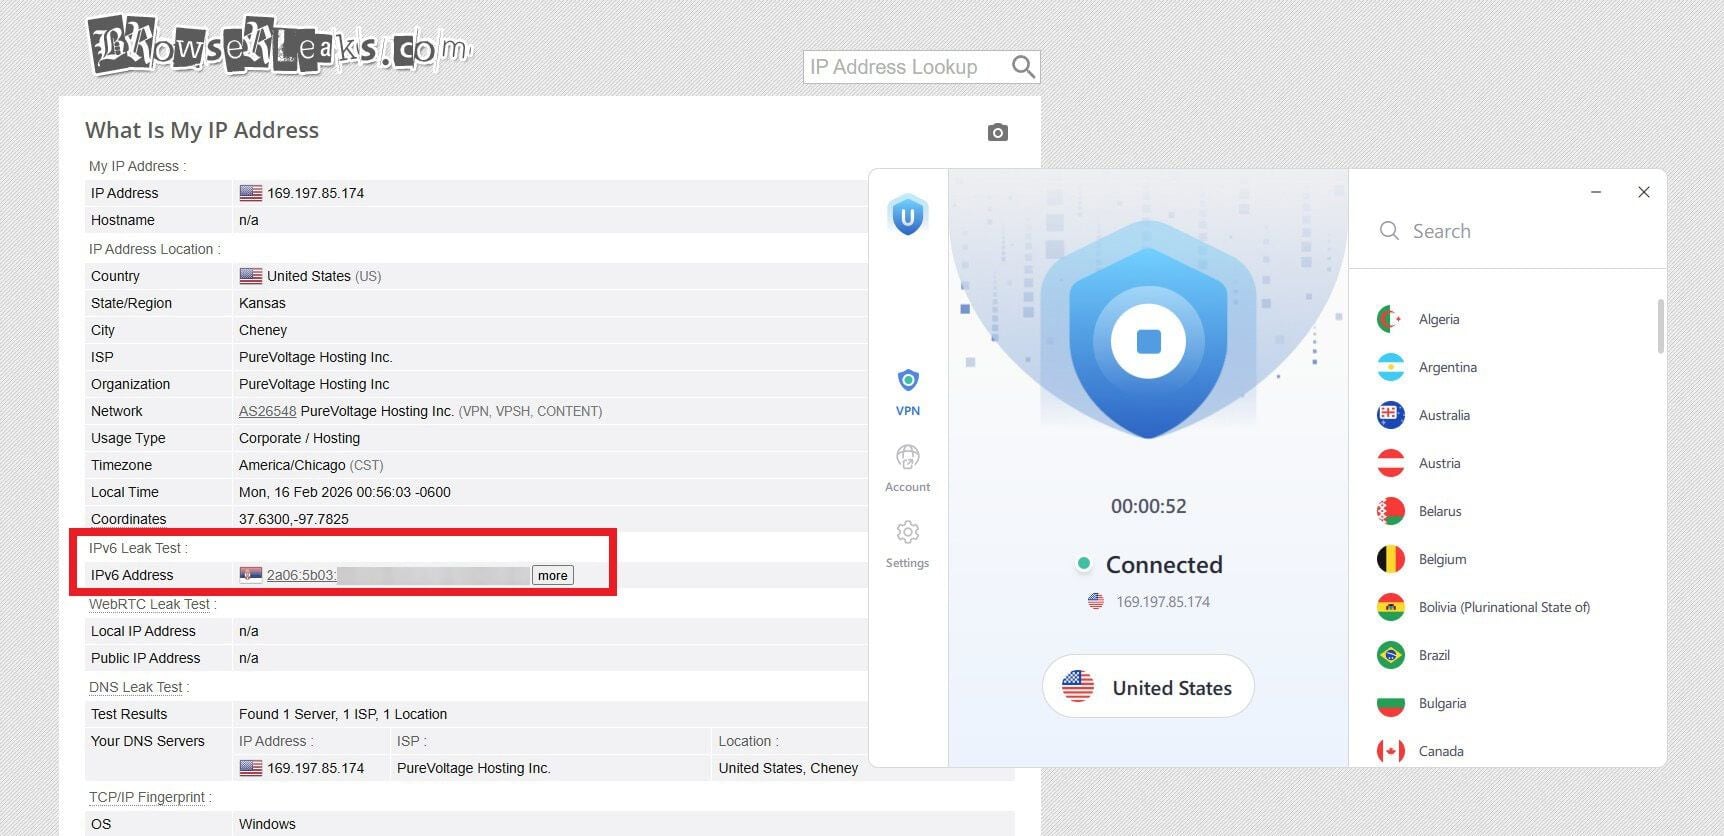Click the VPN app shield logo
The image size is (1724, 836).
click(908, 215)
